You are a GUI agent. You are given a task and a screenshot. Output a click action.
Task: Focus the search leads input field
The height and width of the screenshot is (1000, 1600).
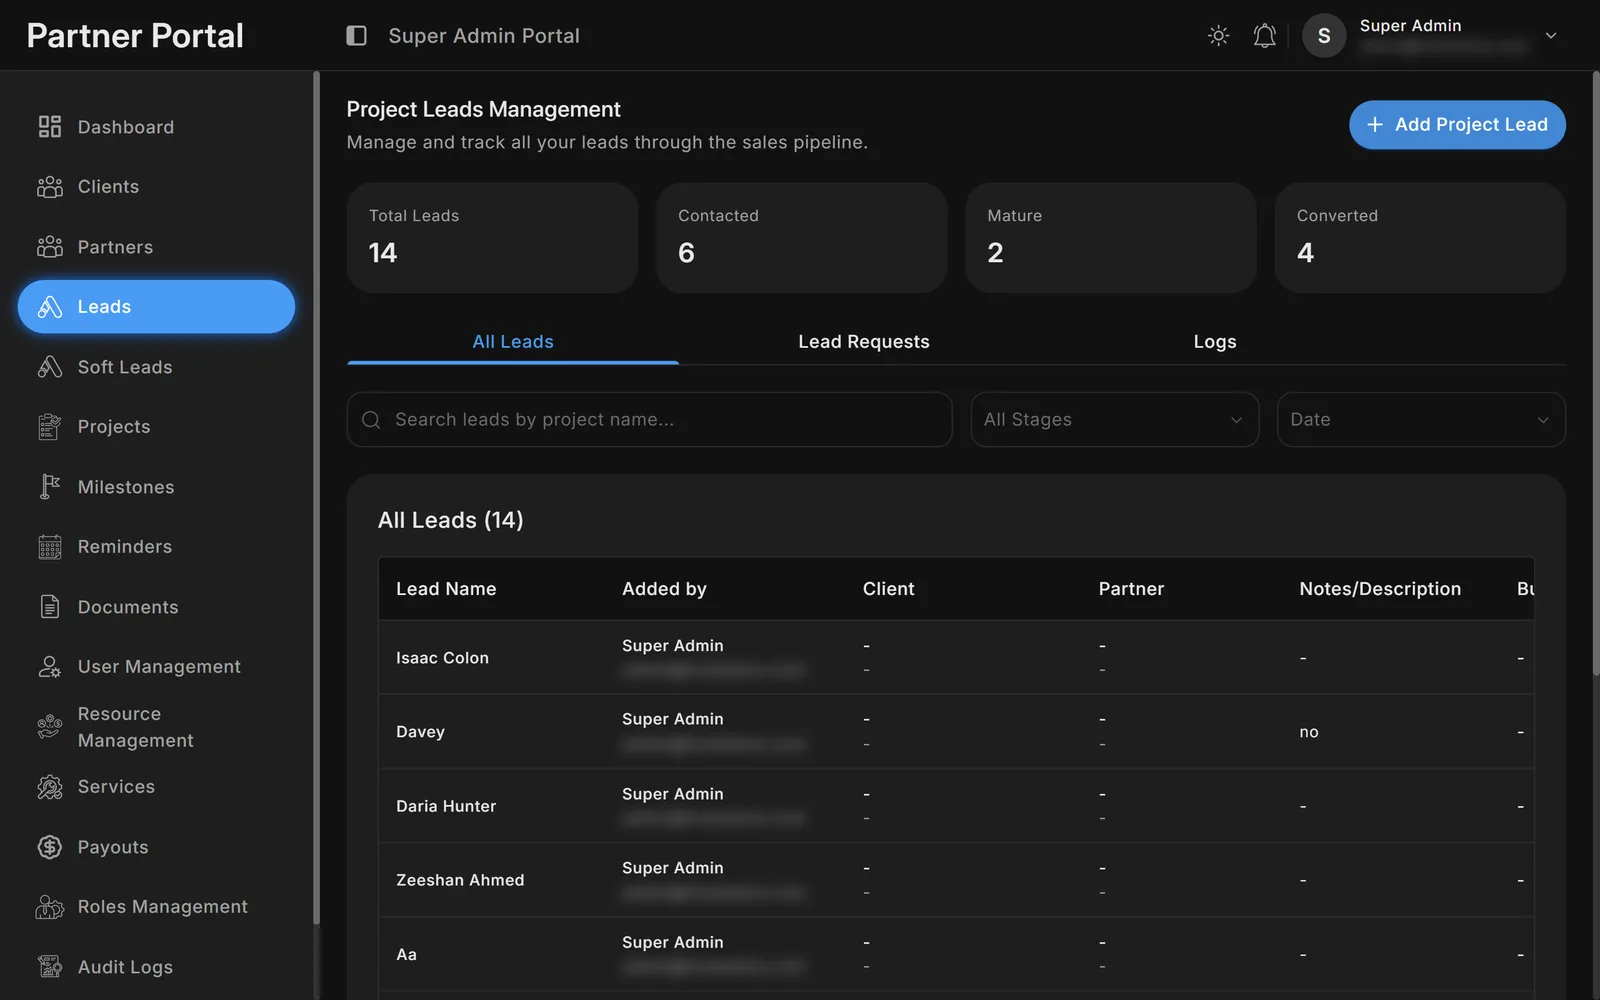649,420
